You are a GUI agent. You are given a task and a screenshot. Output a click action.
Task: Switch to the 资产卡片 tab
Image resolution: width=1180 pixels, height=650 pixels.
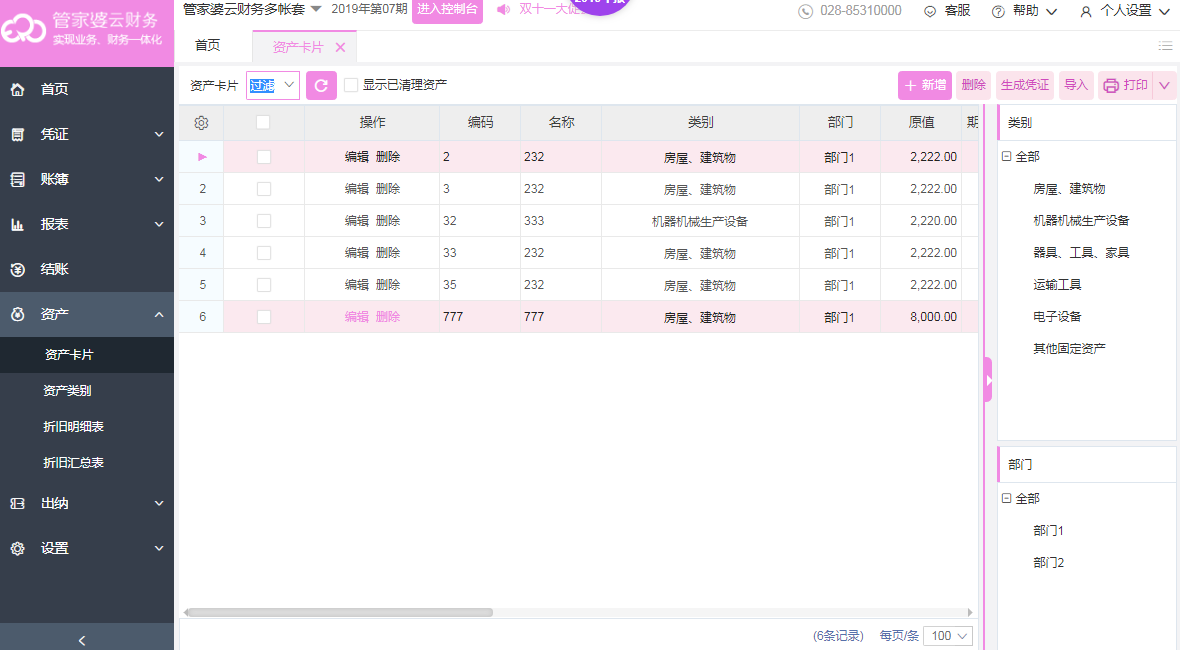[298, 47]
